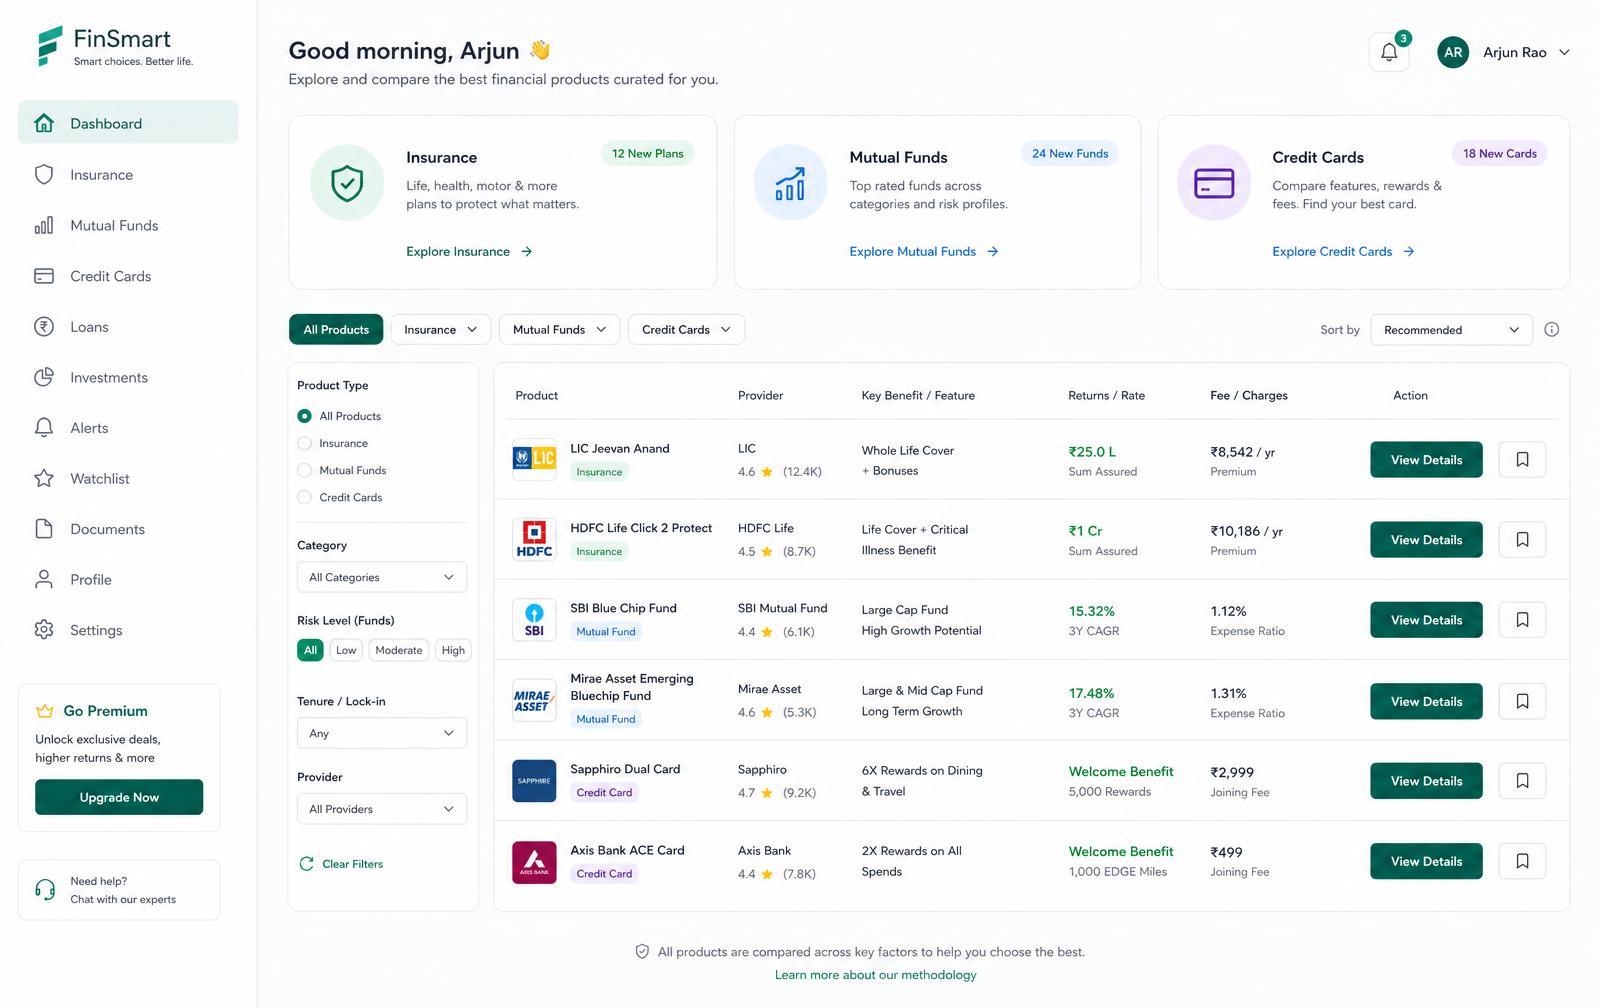Click Clear Filters text
Image resolution: width=1600 pixels, height=1008 pixels.
point(353,864)
